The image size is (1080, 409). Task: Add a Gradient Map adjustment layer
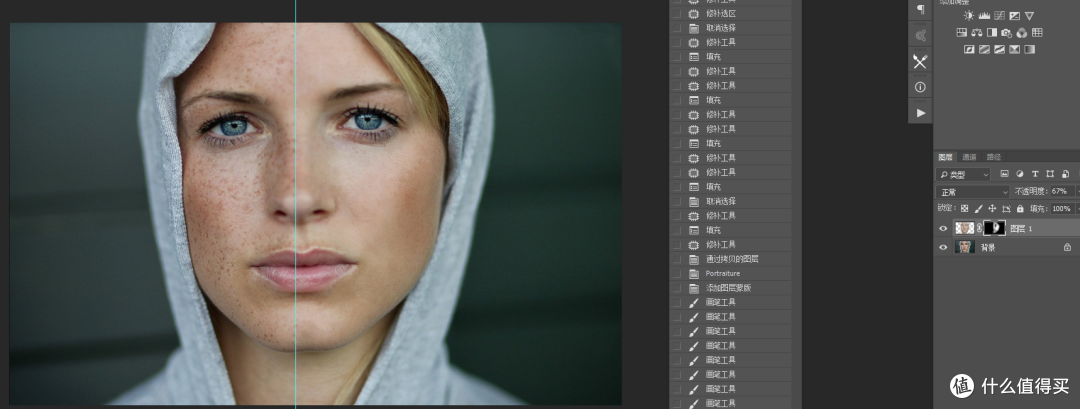coord(1030,50)
